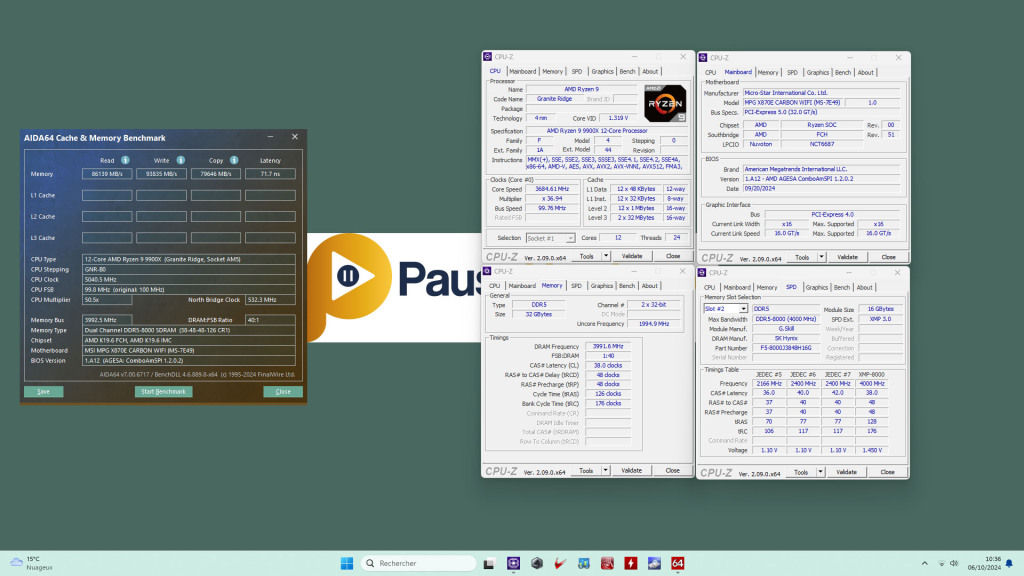Click the Save button in AIDA64

[42, 391]
